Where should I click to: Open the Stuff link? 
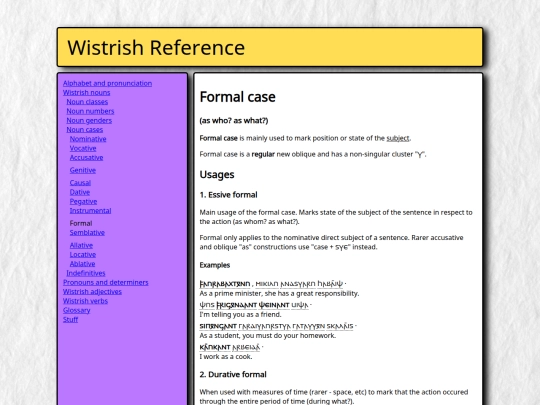70,320
